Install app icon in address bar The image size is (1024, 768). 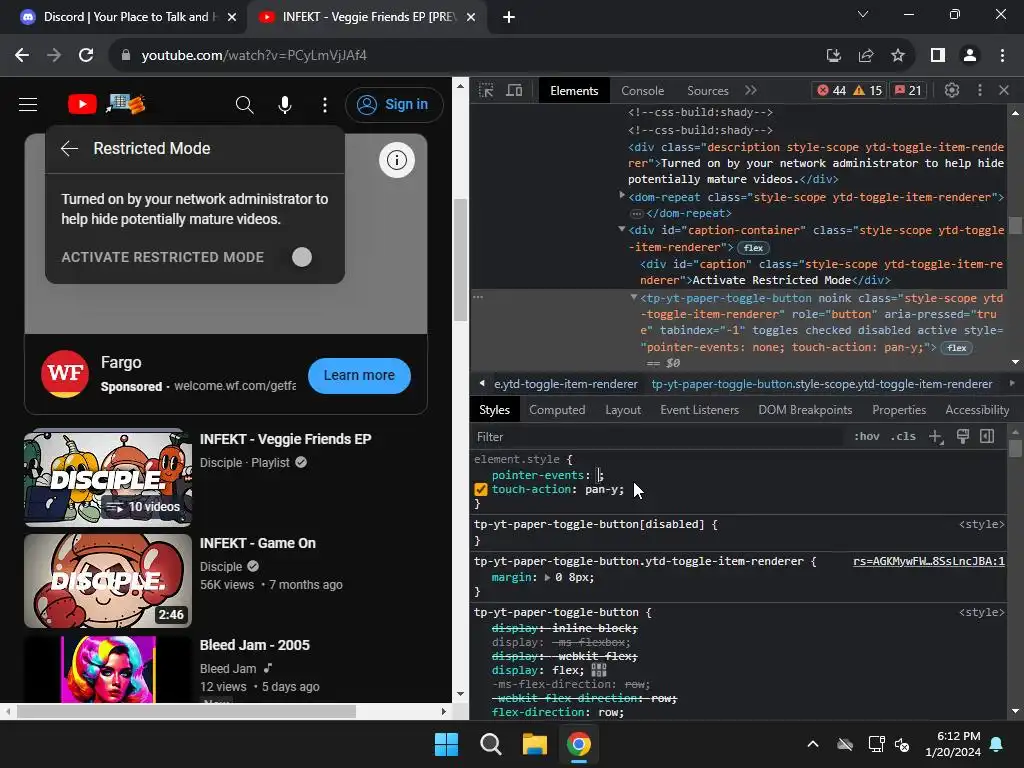(x=834, y=56)
